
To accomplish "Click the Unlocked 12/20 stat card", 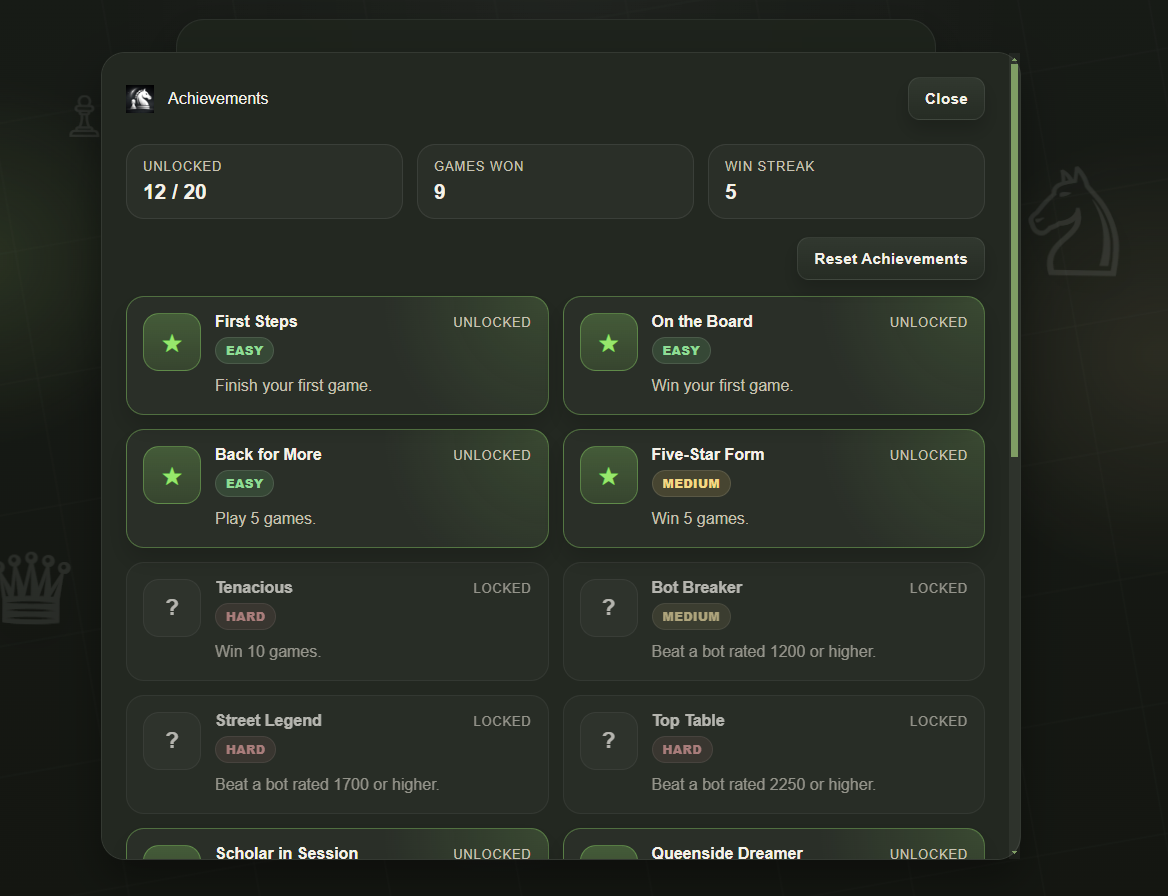I will [x=264, y=181].
